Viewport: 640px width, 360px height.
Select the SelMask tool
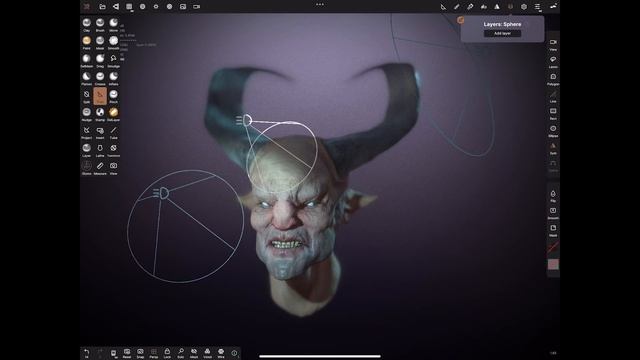[87, 60]
